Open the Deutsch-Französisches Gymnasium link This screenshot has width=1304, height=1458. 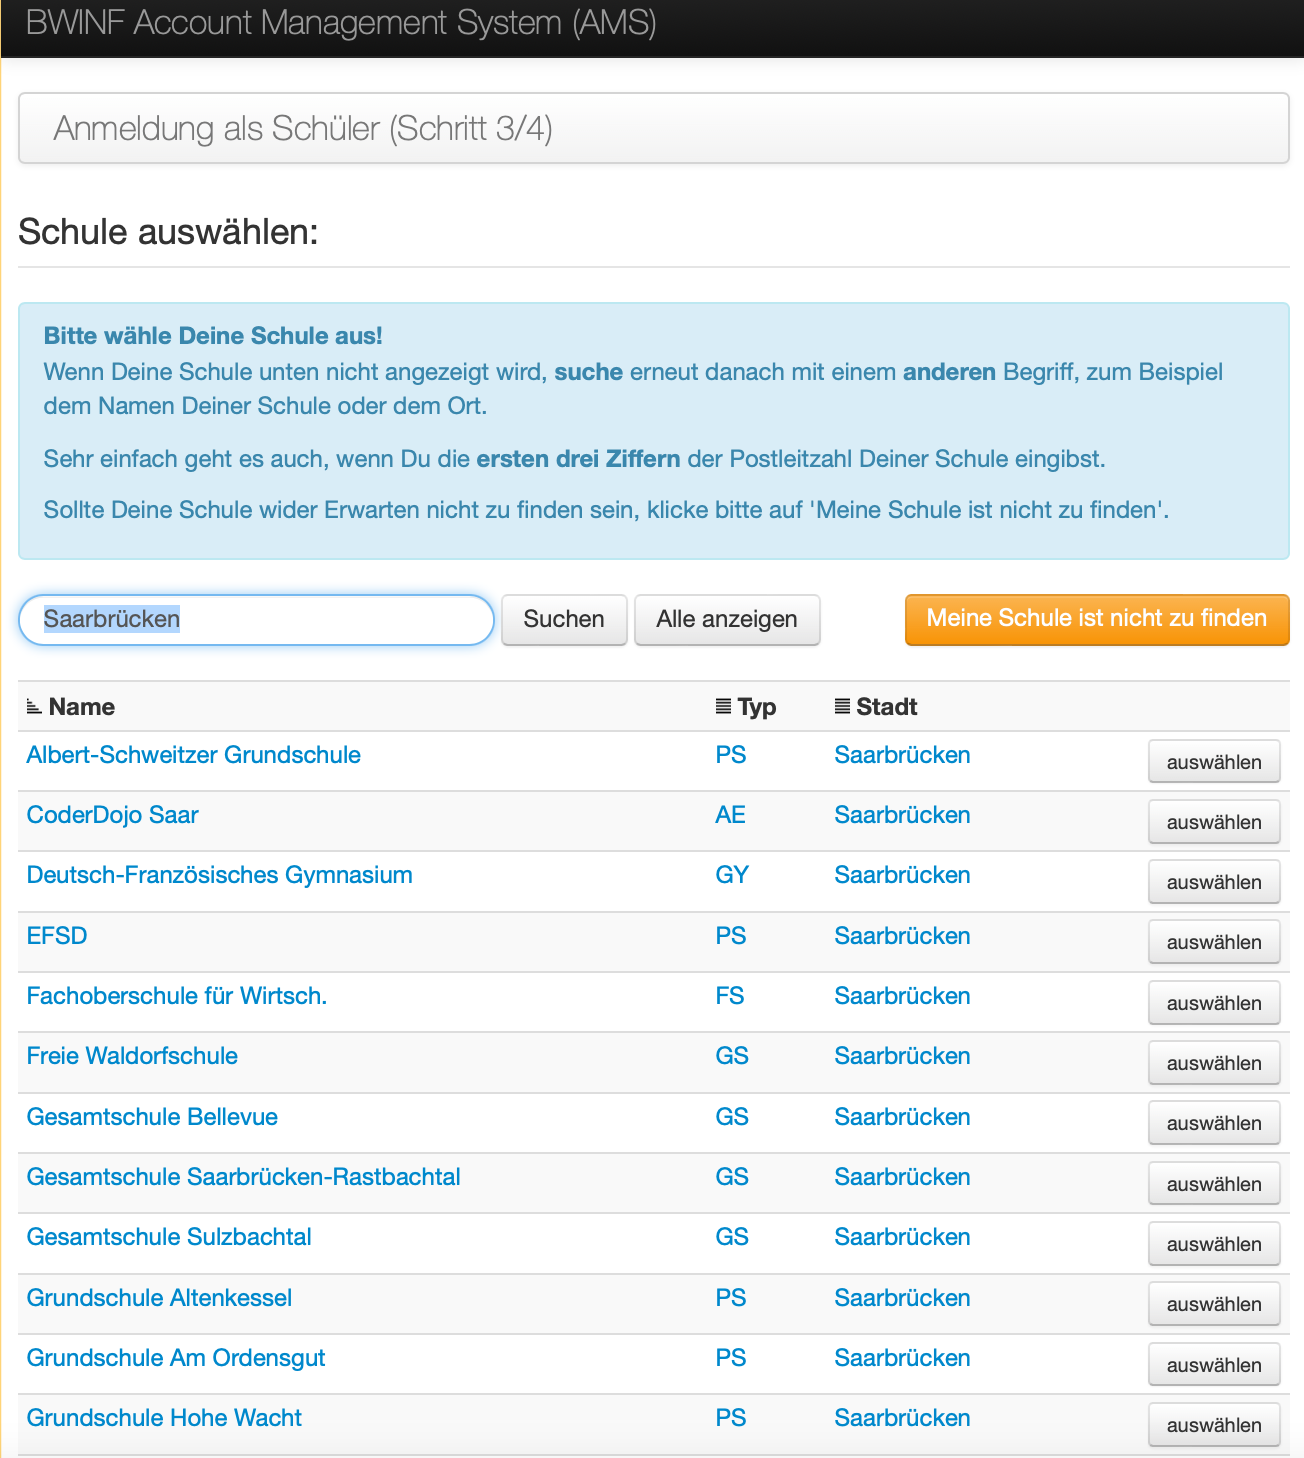pyautogui.click(x=219, y=875)
